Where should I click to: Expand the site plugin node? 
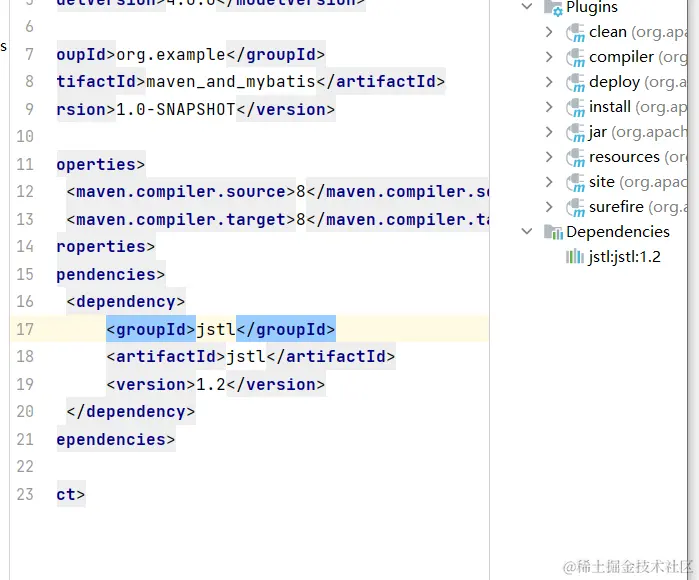point(549,182)
